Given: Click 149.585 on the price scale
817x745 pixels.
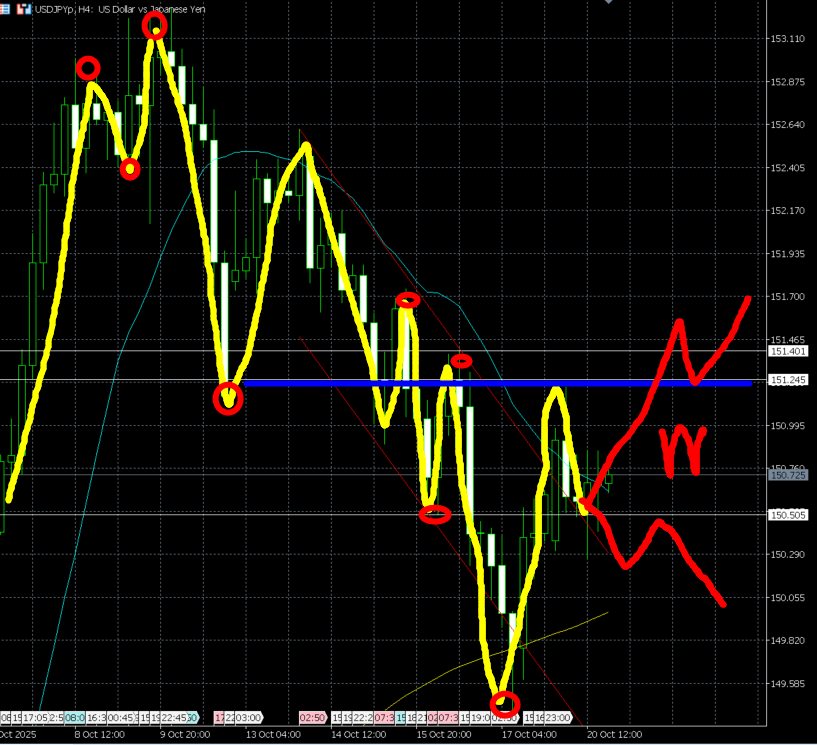Looking at the screenshot, I should point(788,684).
